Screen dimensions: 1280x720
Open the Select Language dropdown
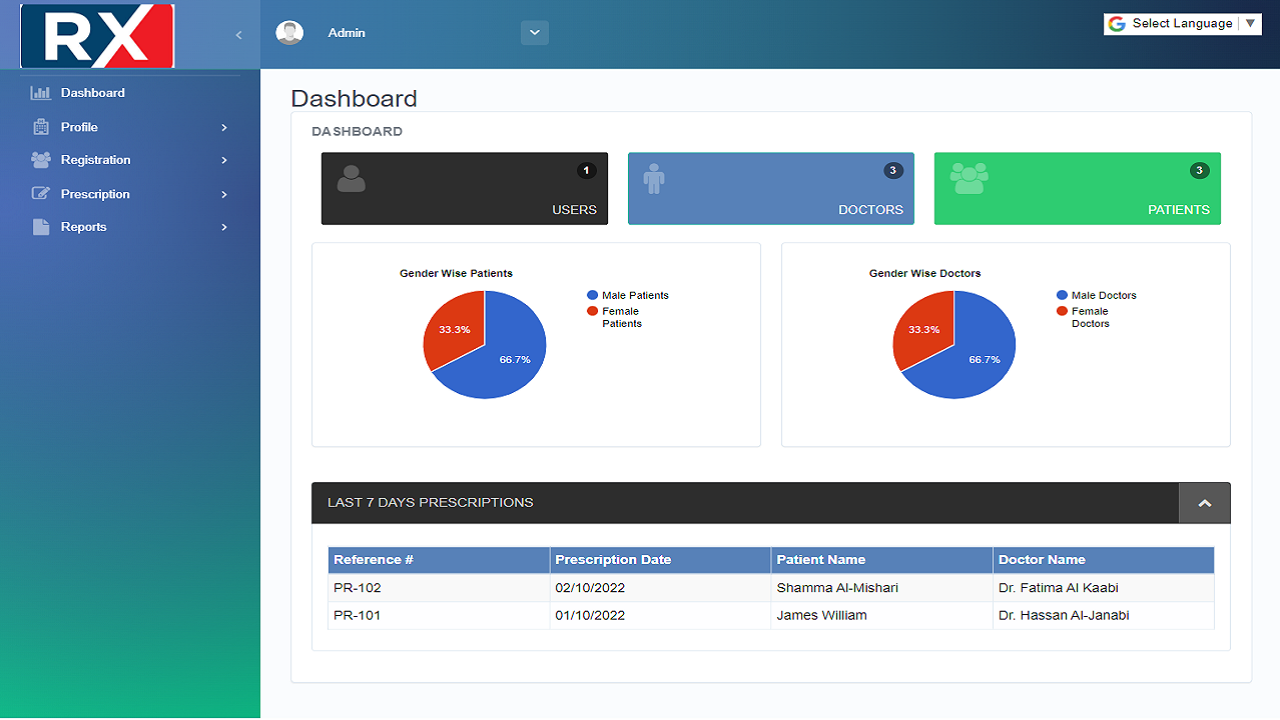tap(1182, 23)
